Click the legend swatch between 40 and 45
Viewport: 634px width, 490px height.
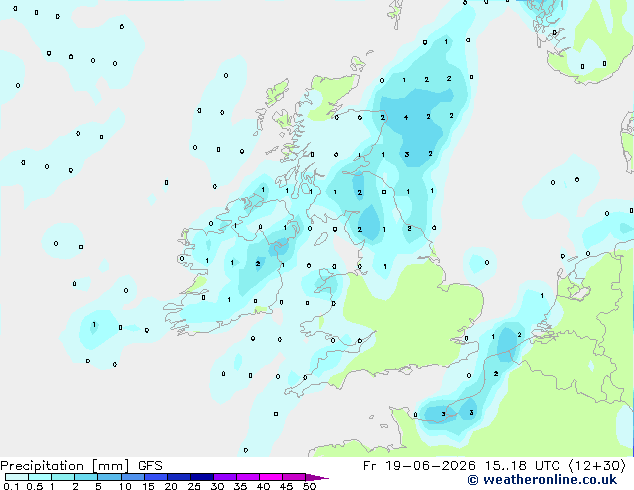pyautogui.click(x=271, y=477)
